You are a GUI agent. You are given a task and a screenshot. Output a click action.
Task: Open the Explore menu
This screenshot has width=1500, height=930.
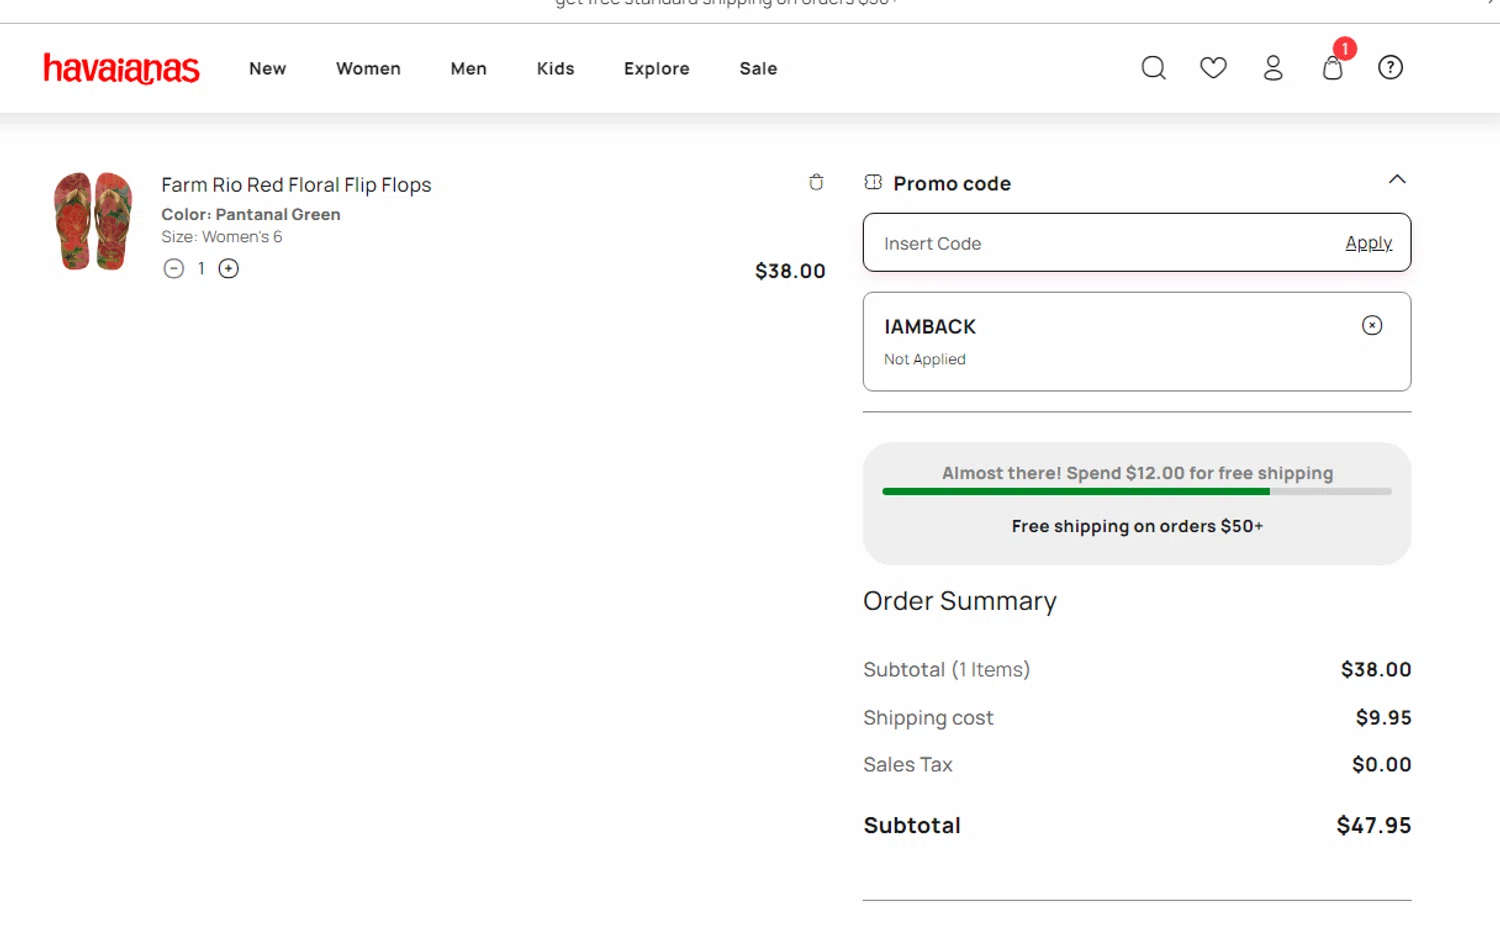point(656,68)
